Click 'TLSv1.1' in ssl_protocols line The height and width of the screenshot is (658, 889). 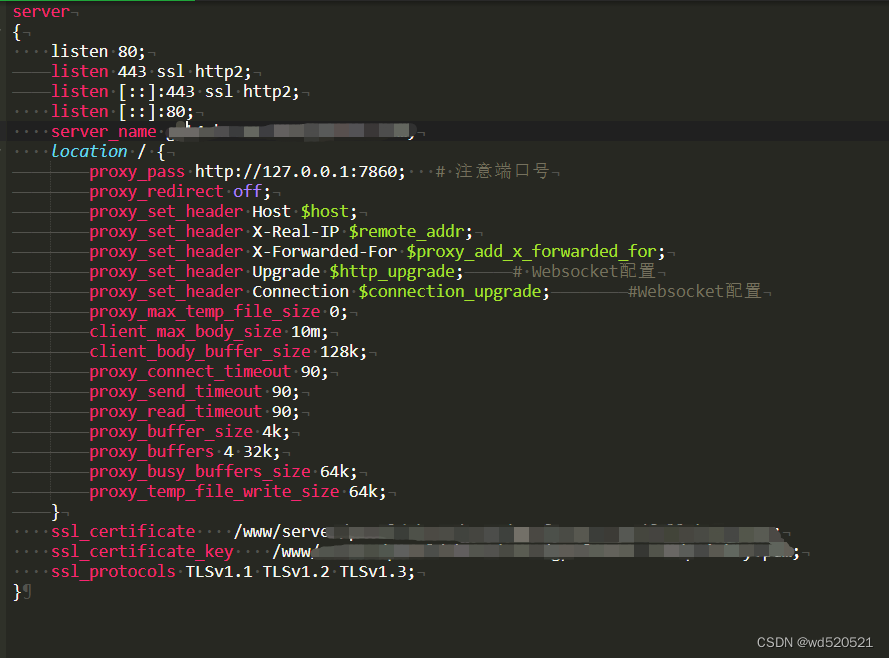(219, 572)
